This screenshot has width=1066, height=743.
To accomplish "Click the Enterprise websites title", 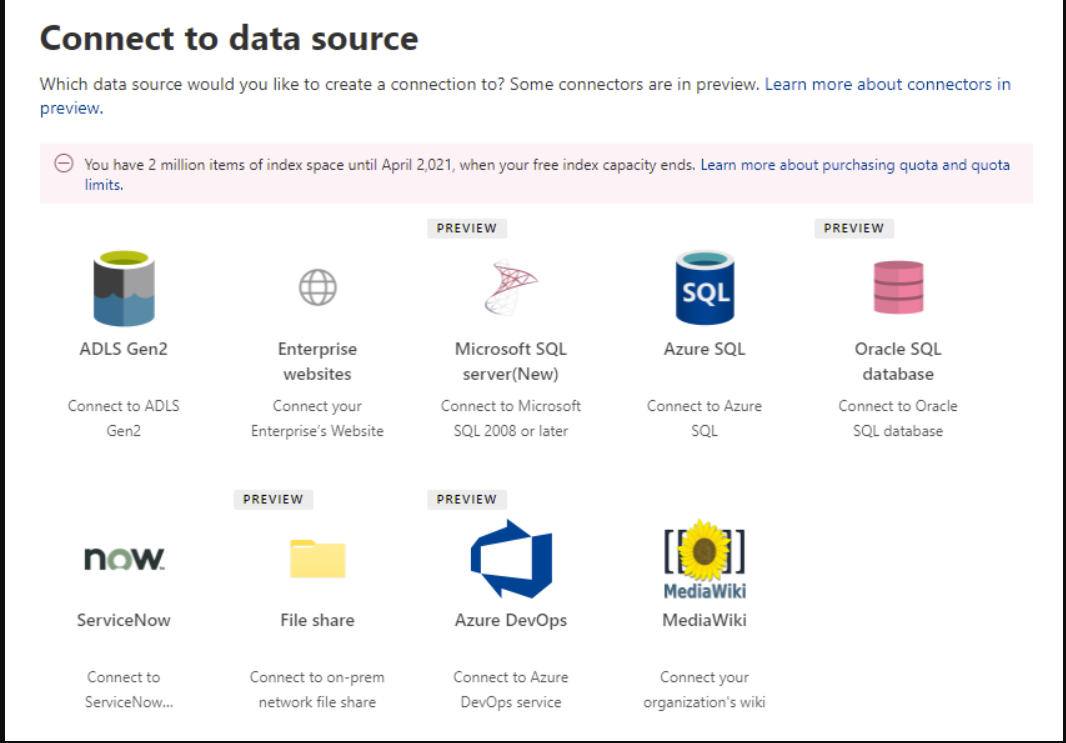I will coord(317,361).
